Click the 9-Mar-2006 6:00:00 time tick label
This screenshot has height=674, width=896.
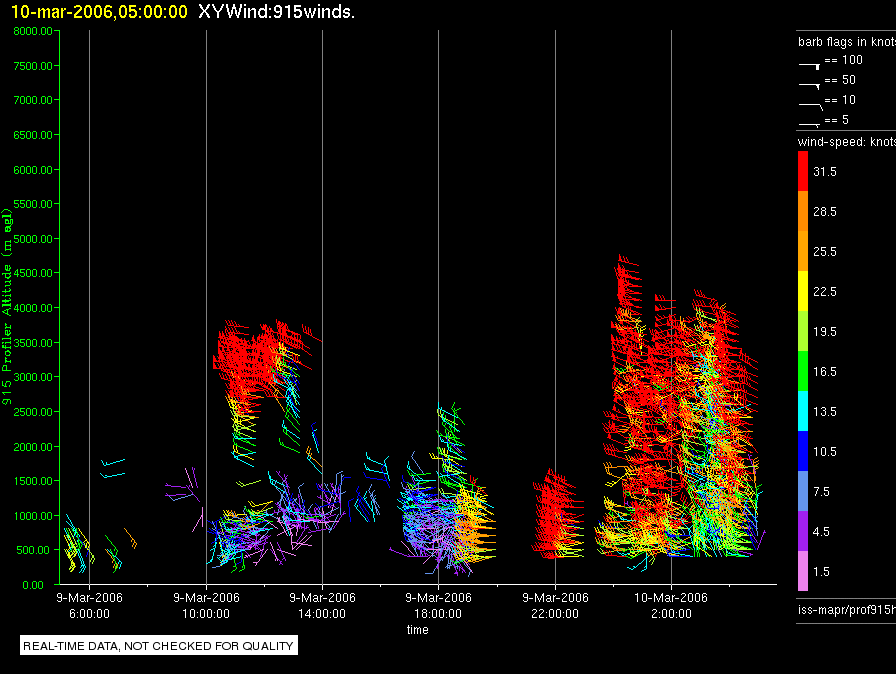tap(89, 605)
